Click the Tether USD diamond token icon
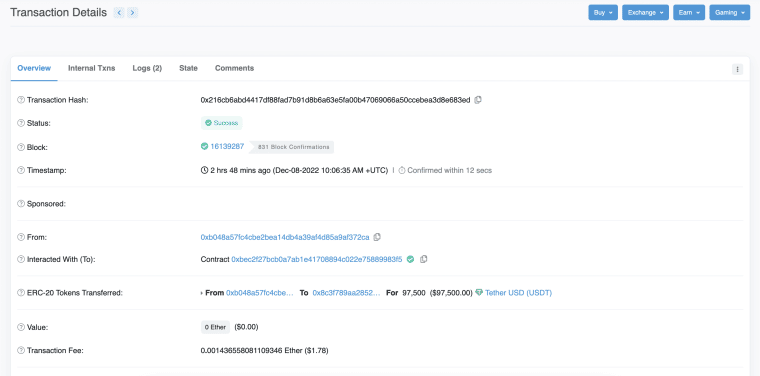The image size is (760, 376). [x=479, y=293]
